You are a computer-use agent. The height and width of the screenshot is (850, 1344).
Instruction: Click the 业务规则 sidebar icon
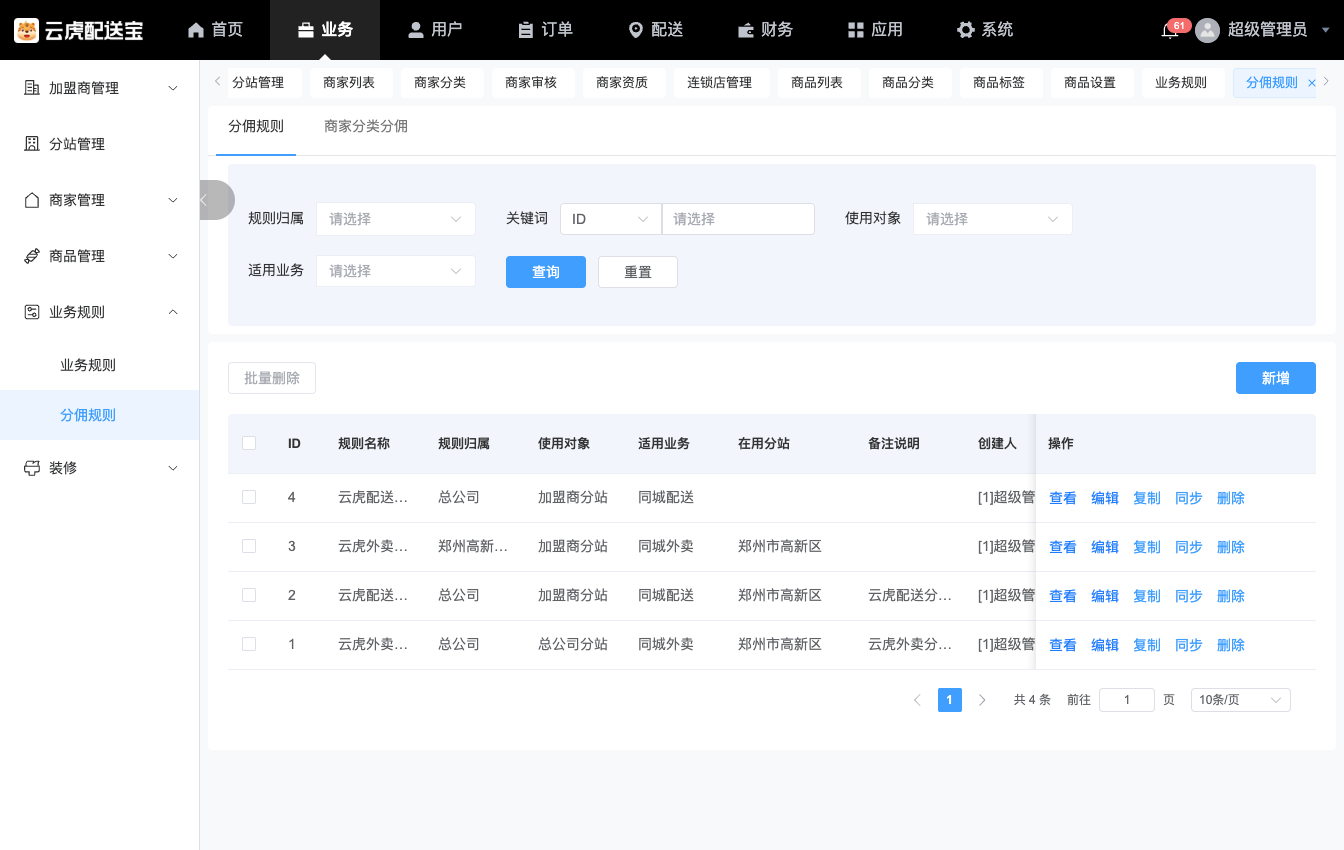32,312
